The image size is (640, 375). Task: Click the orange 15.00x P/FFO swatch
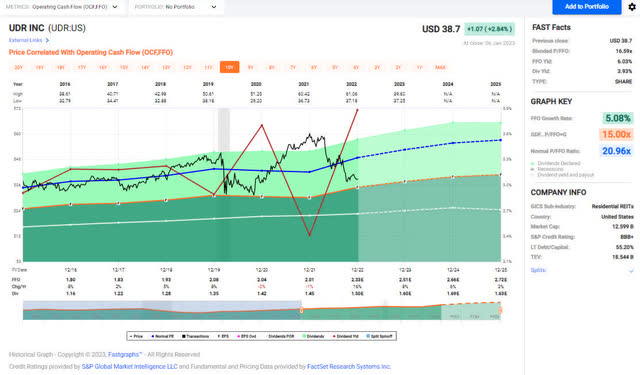point(616,134)
